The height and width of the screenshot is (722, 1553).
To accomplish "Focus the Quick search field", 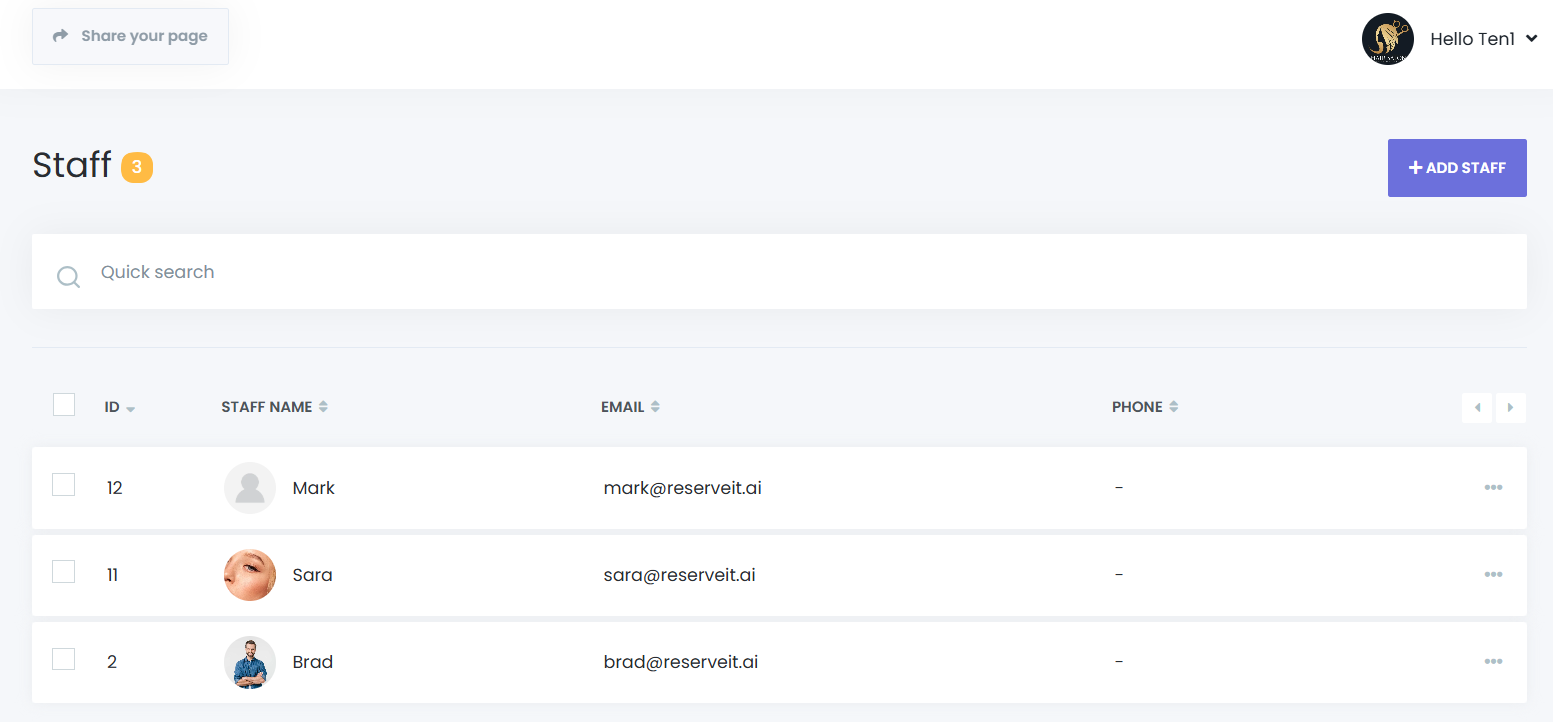I will click(x=779, y=272).
